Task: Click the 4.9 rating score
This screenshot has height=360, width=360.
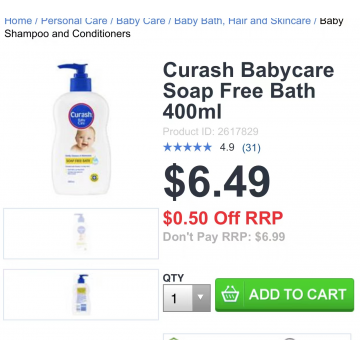Action: click(227, 147)
